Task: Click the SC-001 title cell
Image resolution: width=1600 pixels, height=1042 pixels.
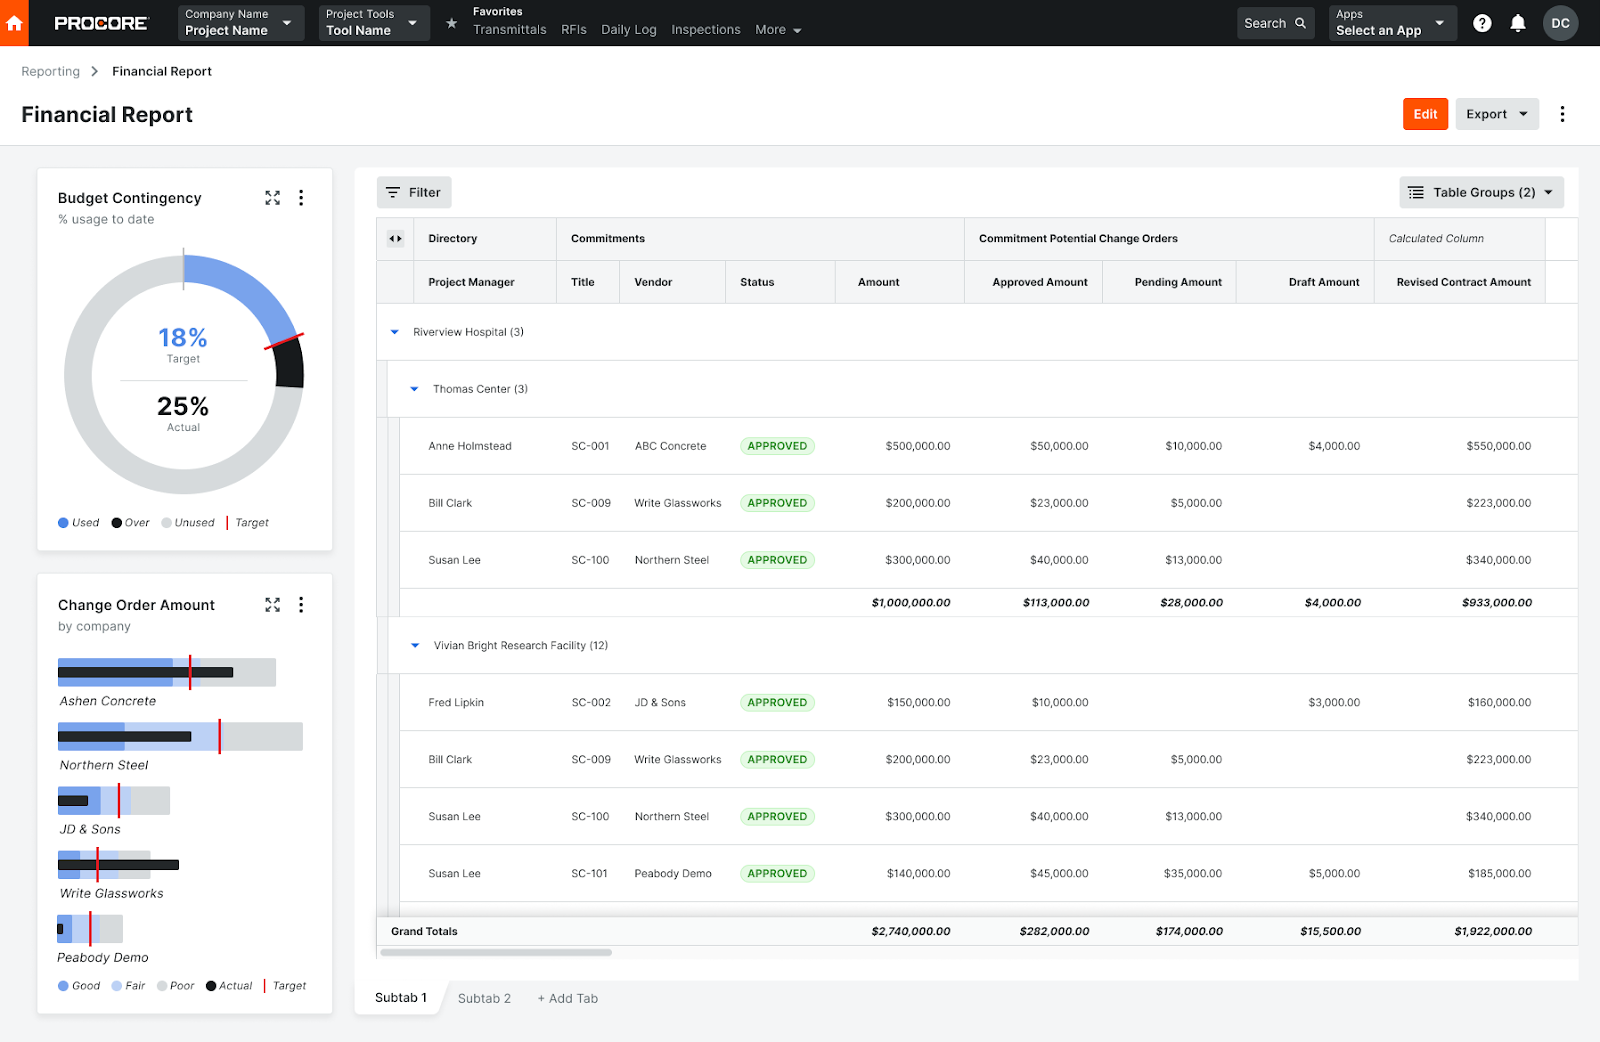Action: (x=590, y=446)
